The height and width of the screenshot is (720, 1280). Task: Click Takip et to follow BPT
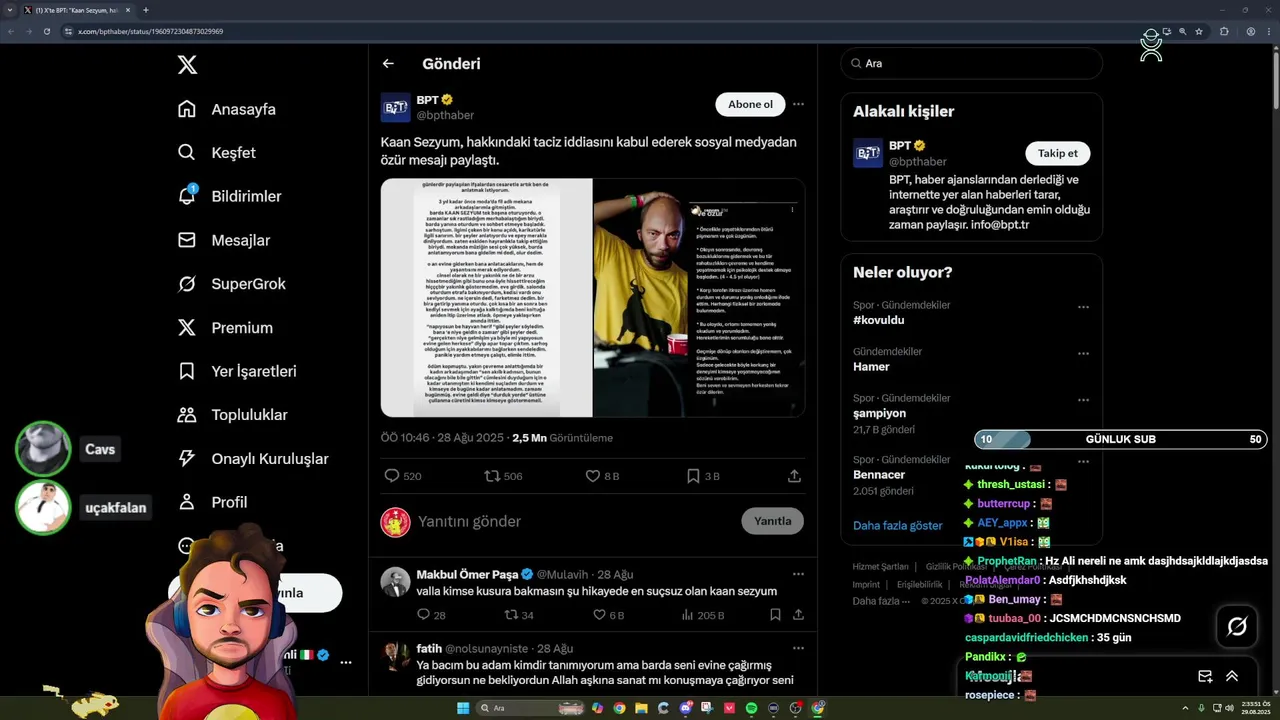click(x=1057, y=153)
